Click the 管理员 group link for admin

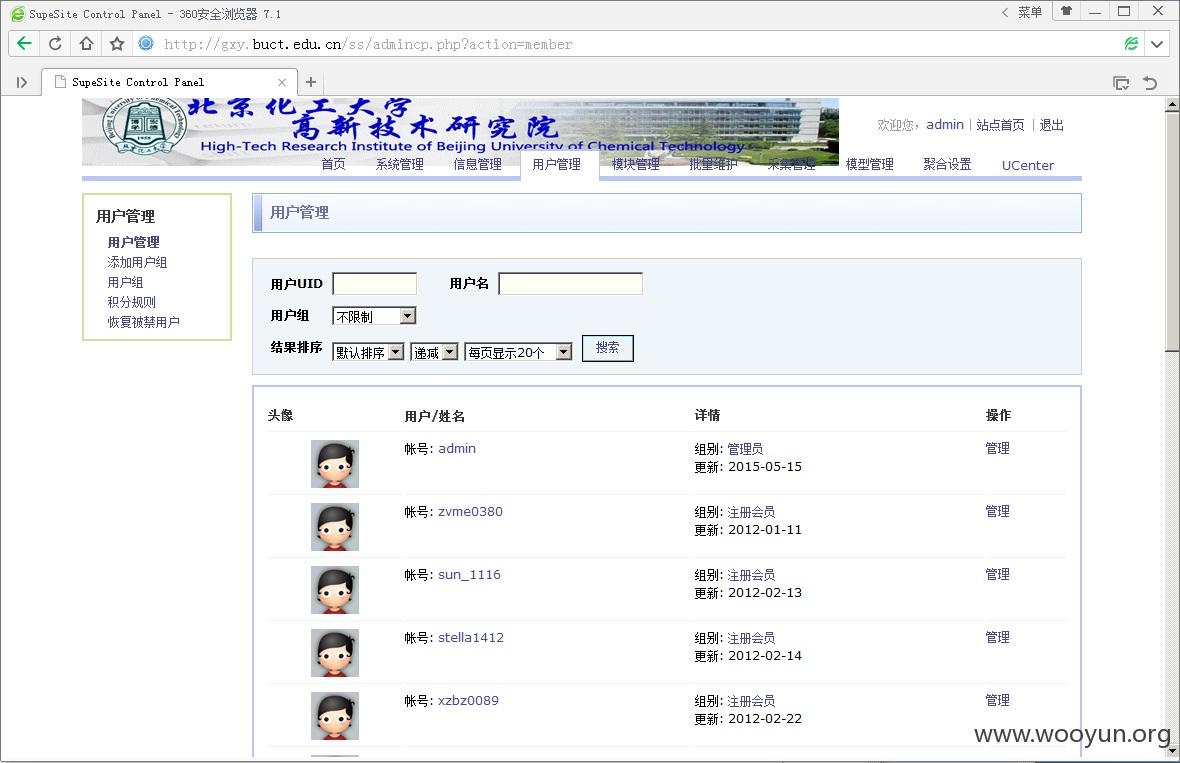(x=745, y=448)
